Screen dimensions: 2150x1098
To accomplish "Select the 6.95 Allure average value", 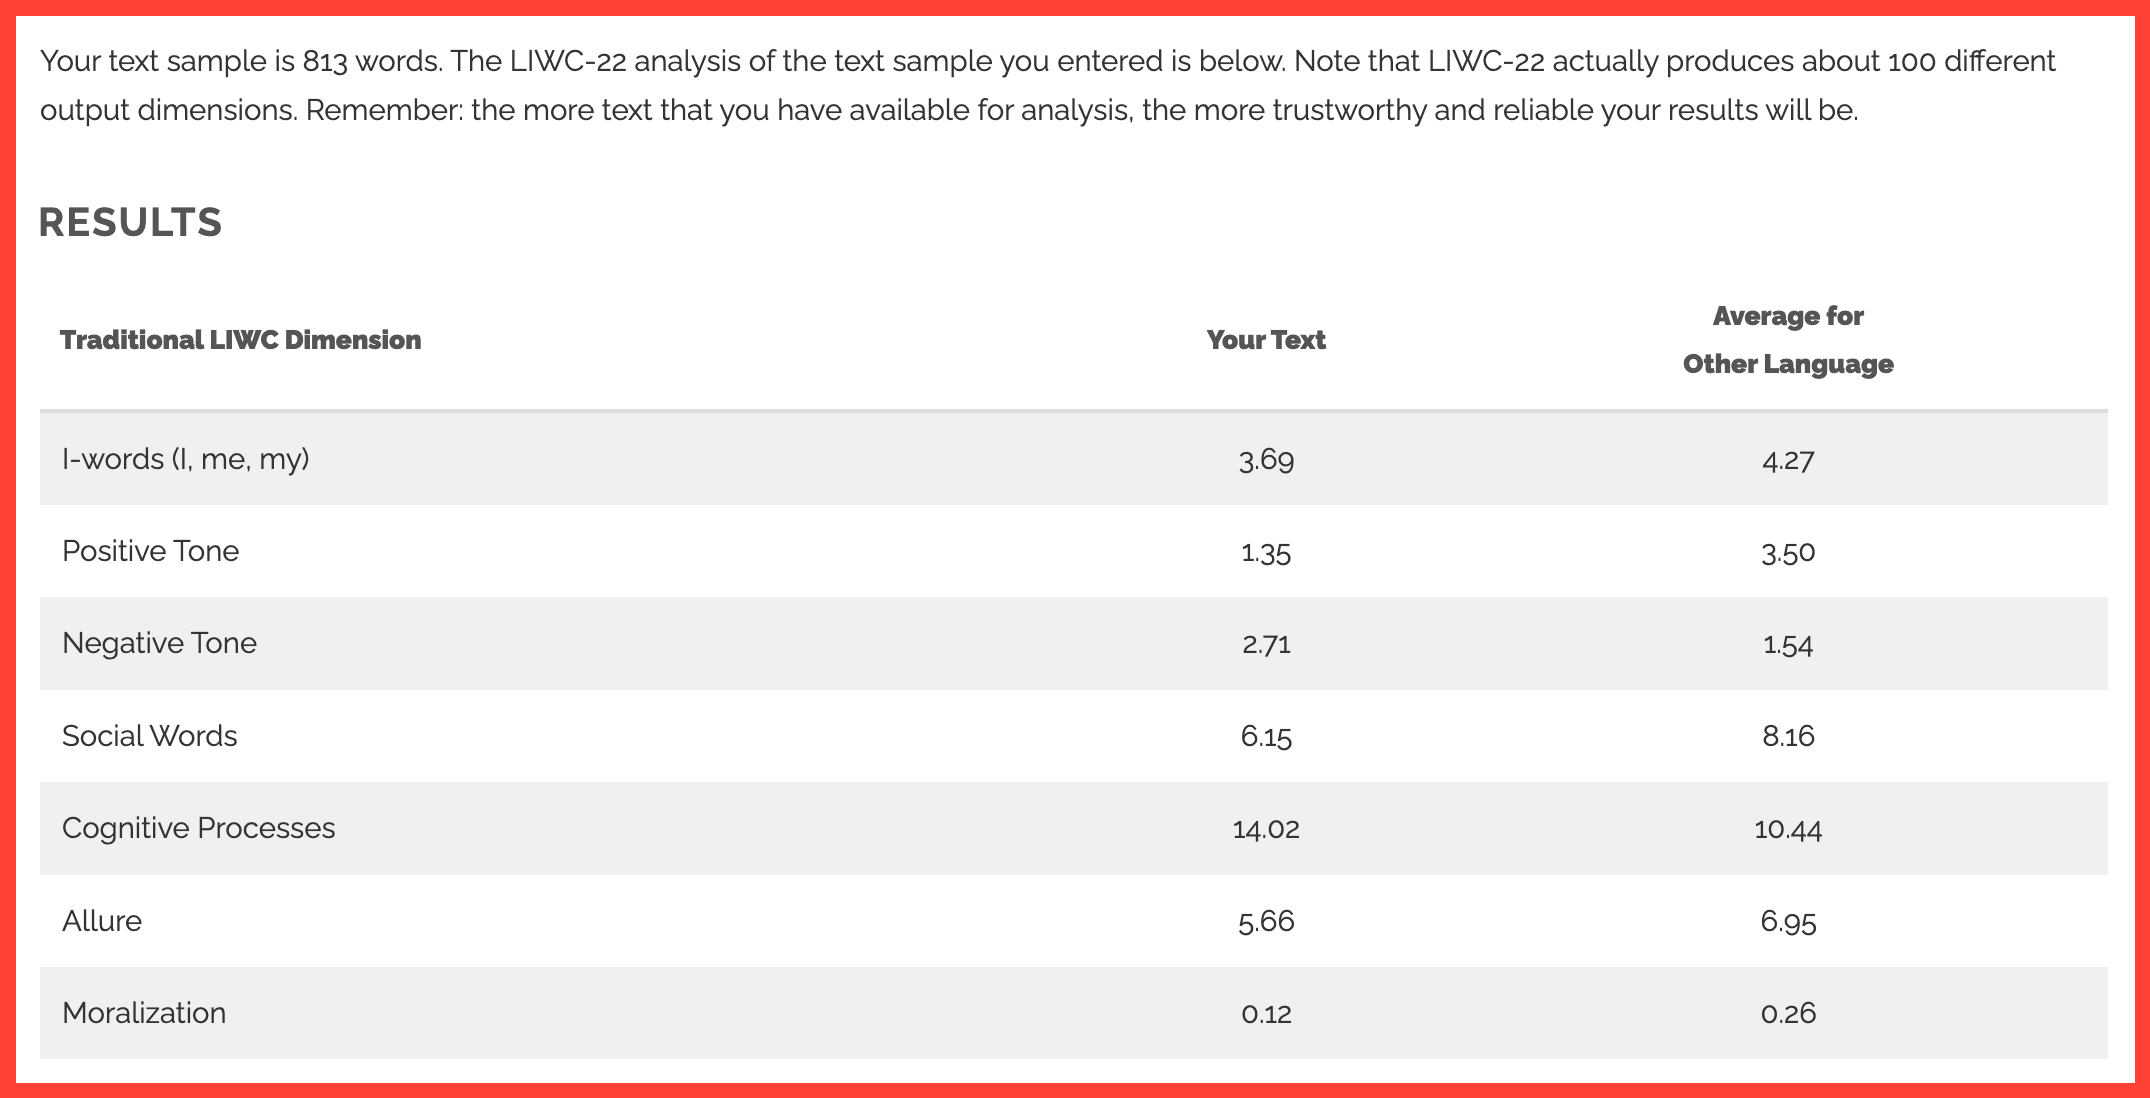I will point(1788,921).
